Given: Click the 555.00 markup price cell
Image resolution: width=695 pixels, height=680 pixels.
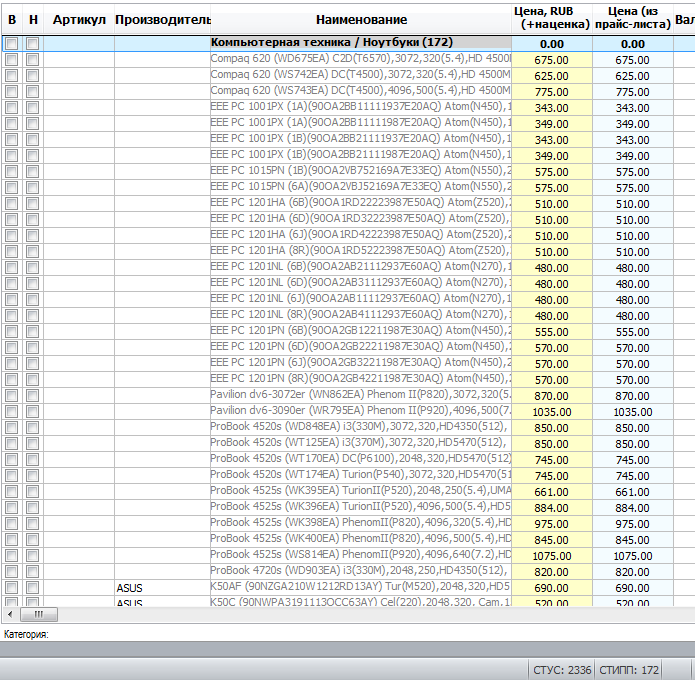Looking at the screenshot, I should [552, 332].
